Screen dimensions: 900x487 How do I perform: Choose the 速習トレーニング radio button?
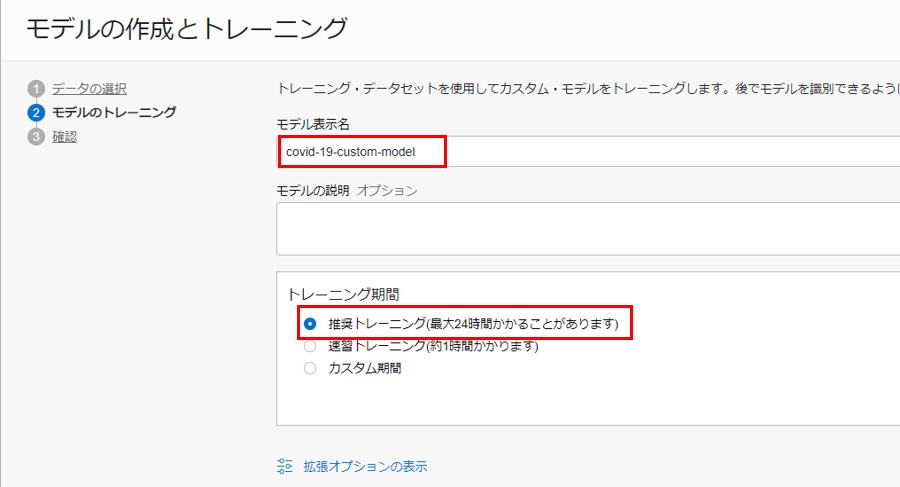tap(310, 346)
